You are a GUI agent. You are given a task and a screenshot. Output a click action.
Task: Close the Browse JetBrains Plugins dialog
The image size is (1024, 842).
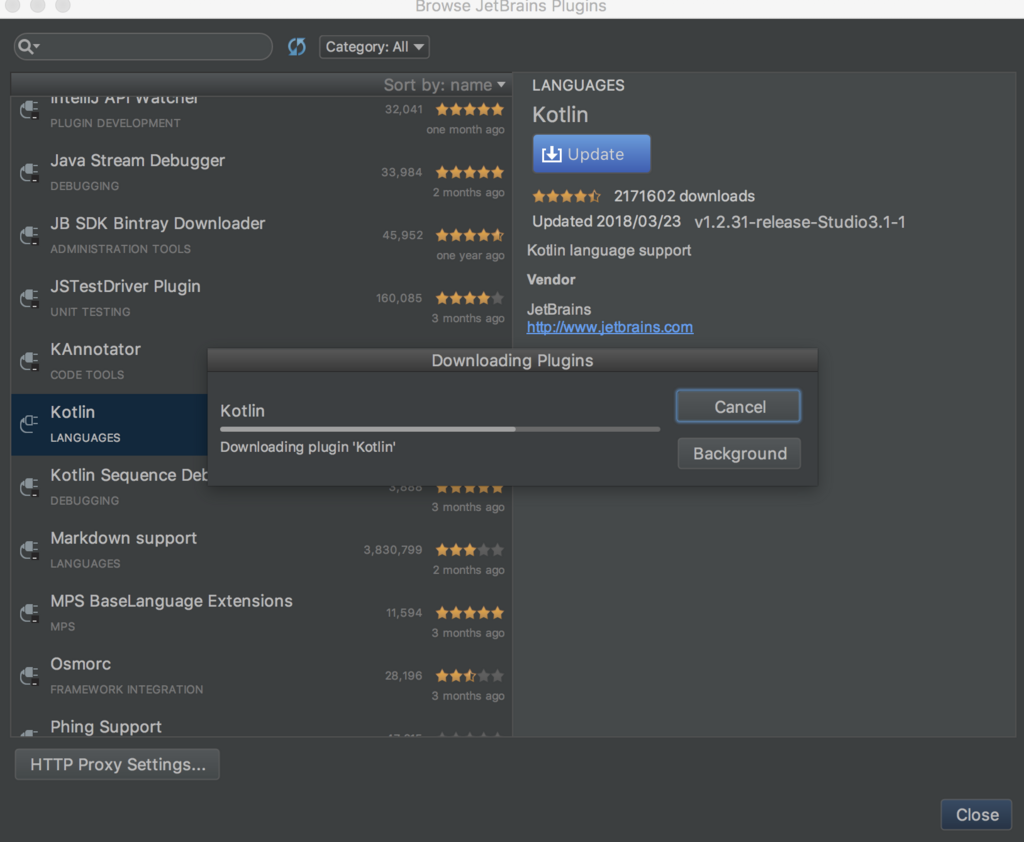[976, 815]
